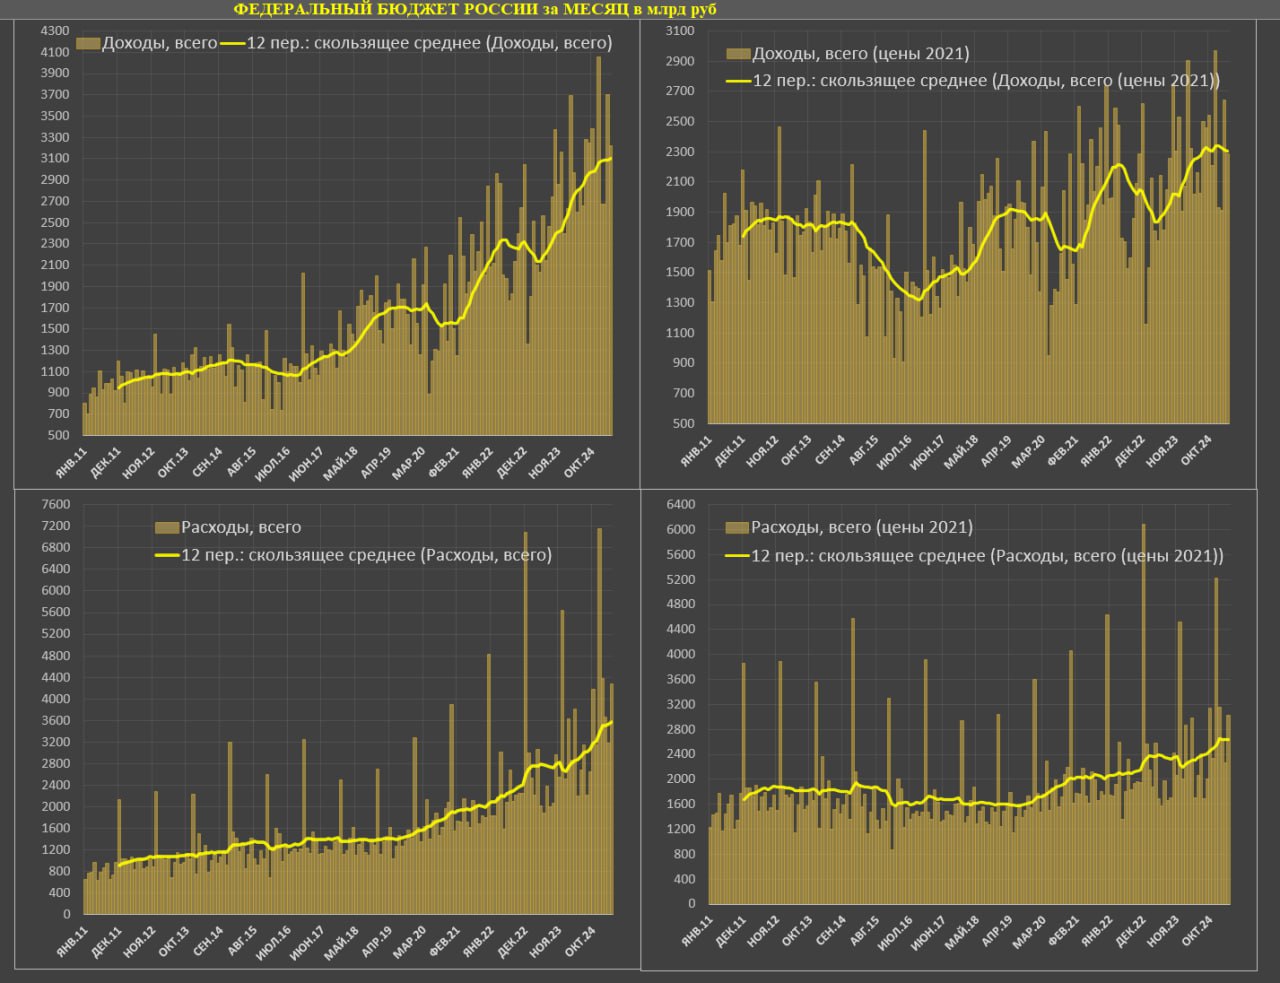The image size is (1280, 983).
Task: Click the 6400 y-axis label in bottom-right chart
Action: [x=680, y=504]
